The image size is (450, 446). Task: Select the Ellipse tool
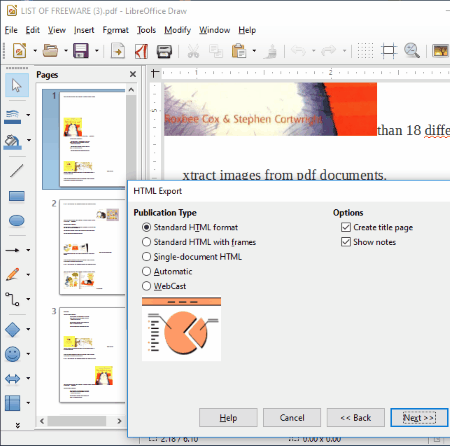point(17,220)
